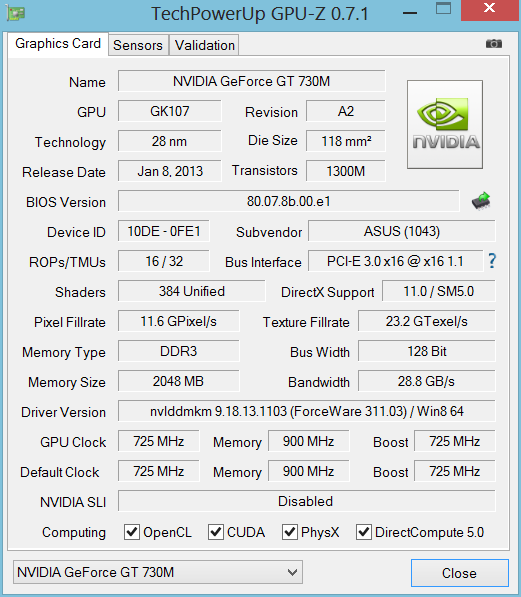
Task: Toggle the PhysX checkbox
Action: click(289, 532)
